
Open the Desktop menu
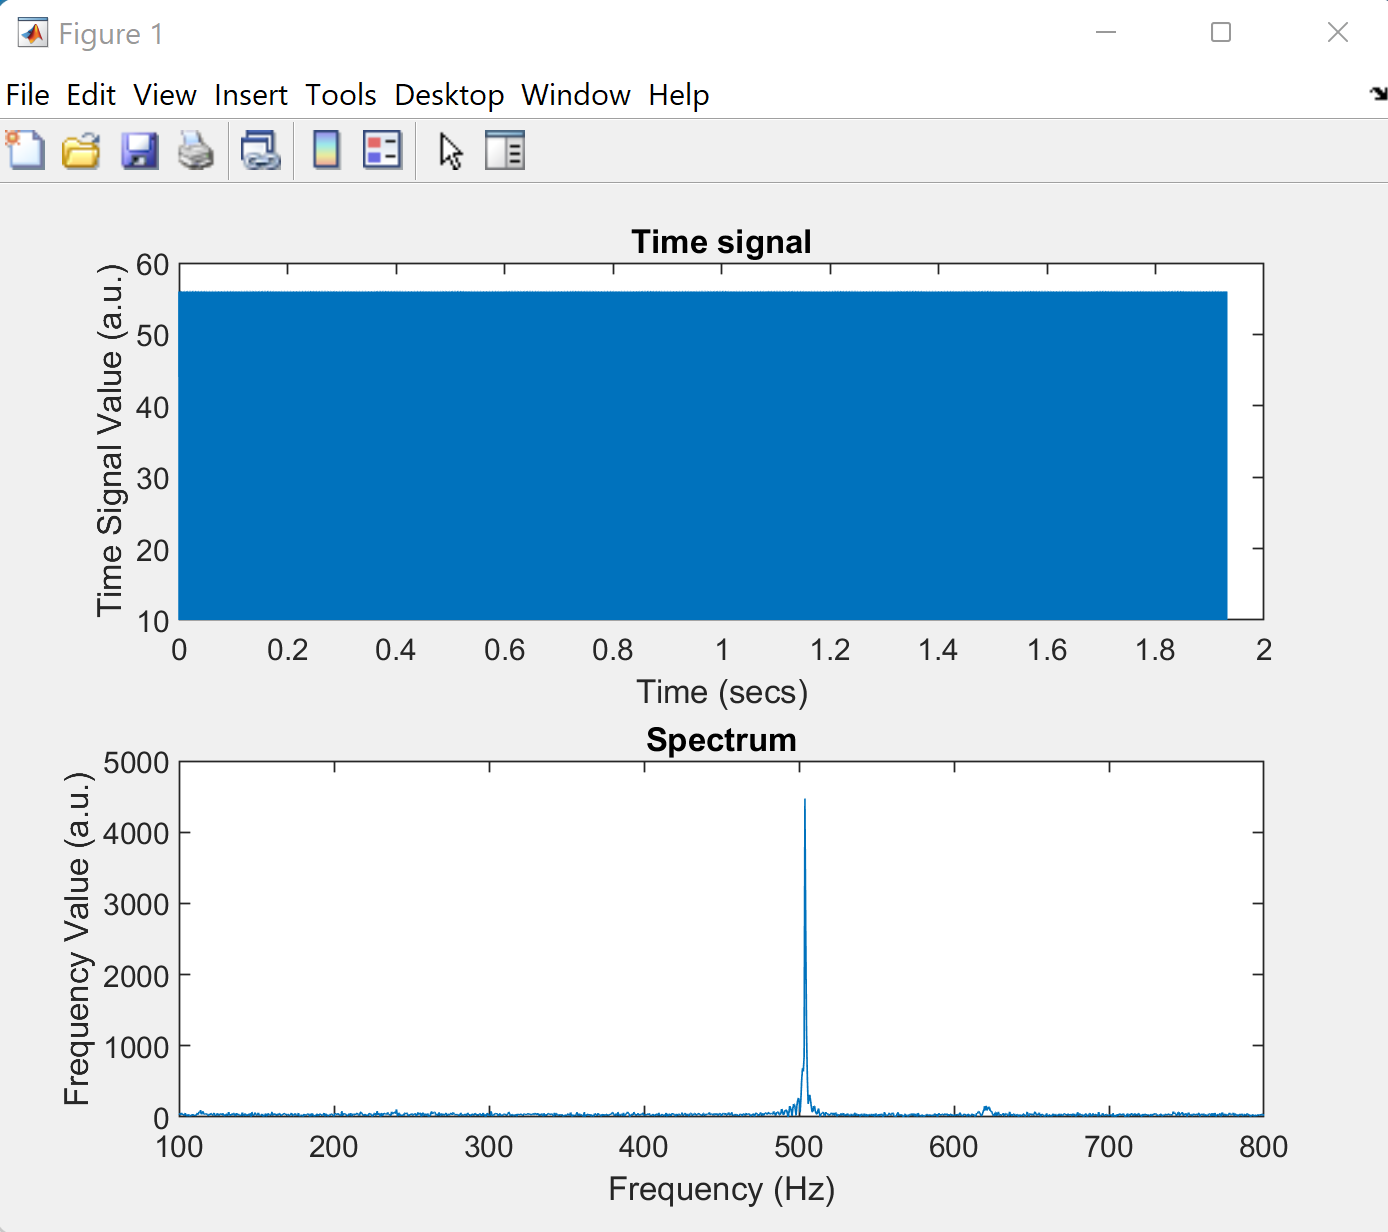[x=449, y=95]
